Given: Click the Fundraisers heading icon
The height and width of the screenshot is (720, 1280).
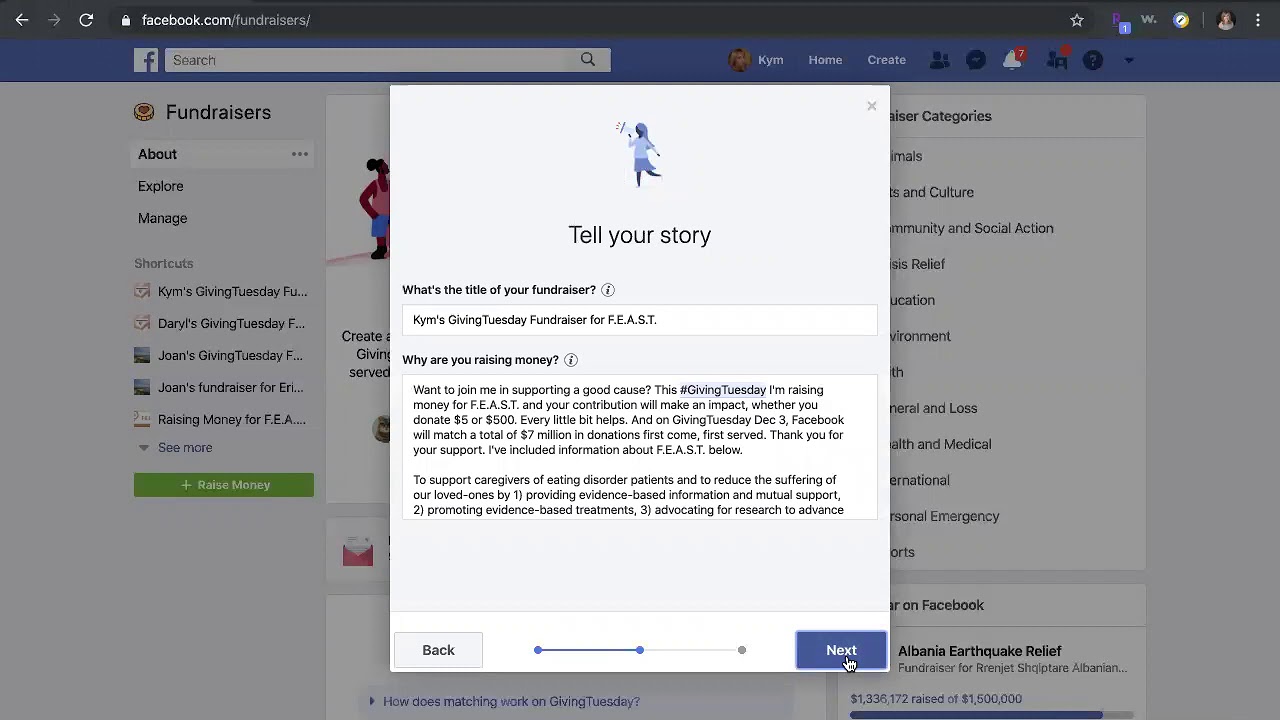Looking at the screenshot, I should pyautogui.click(x=144, y=112).
